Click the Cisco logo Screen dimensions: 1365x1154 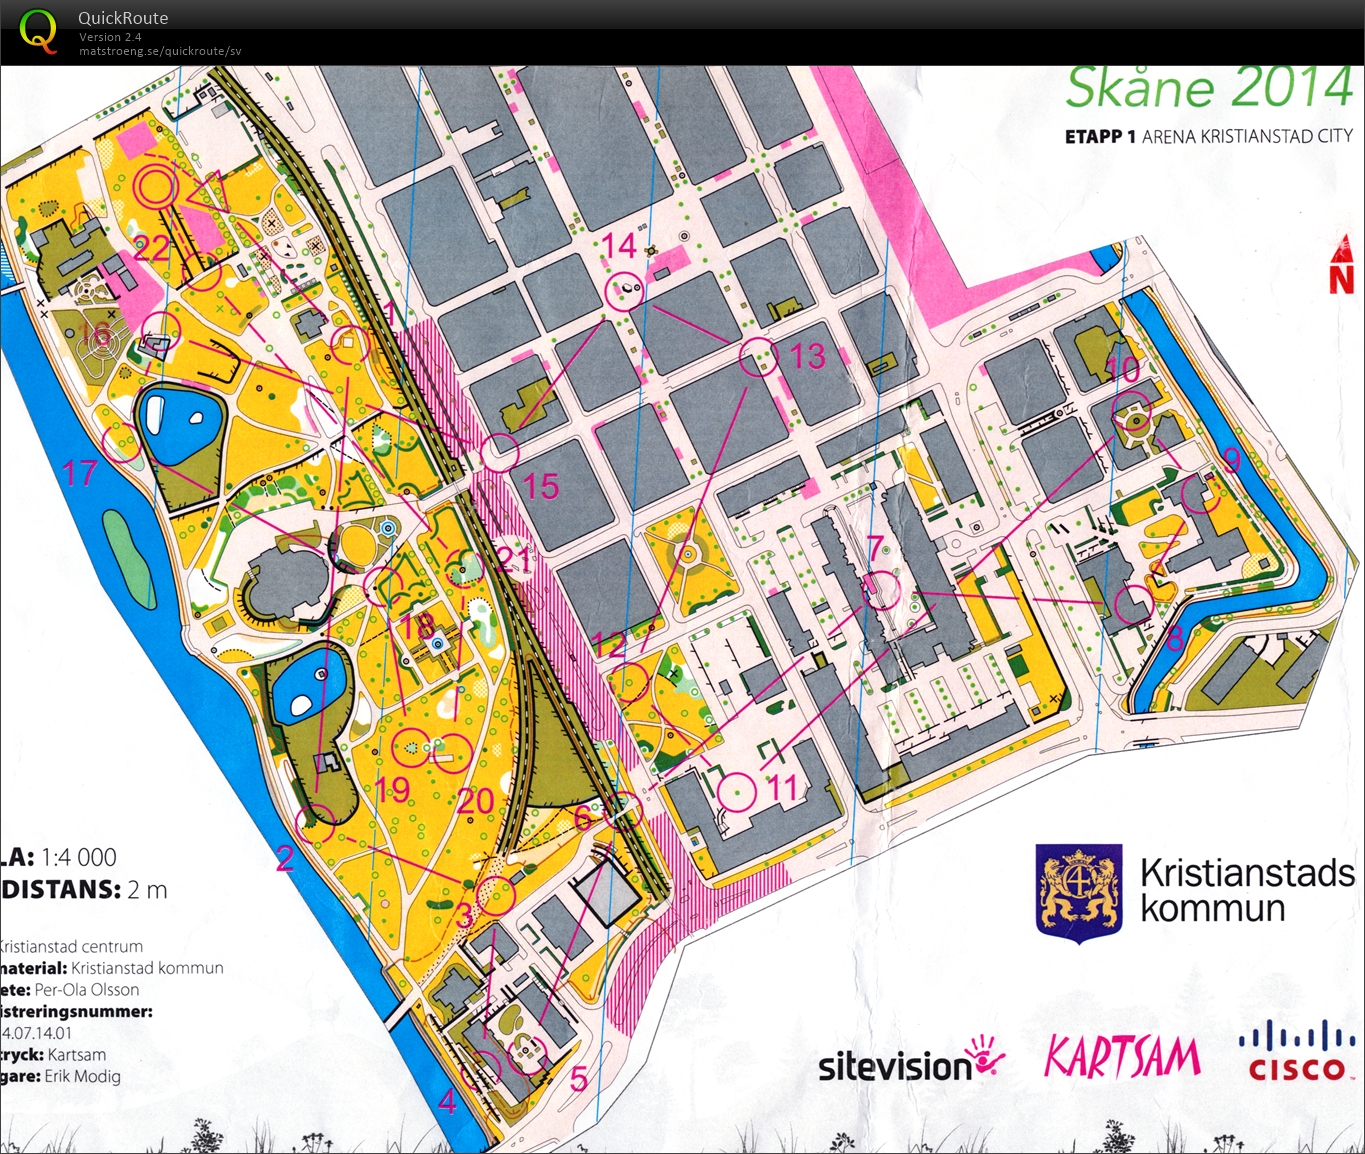[1296, 1050]
